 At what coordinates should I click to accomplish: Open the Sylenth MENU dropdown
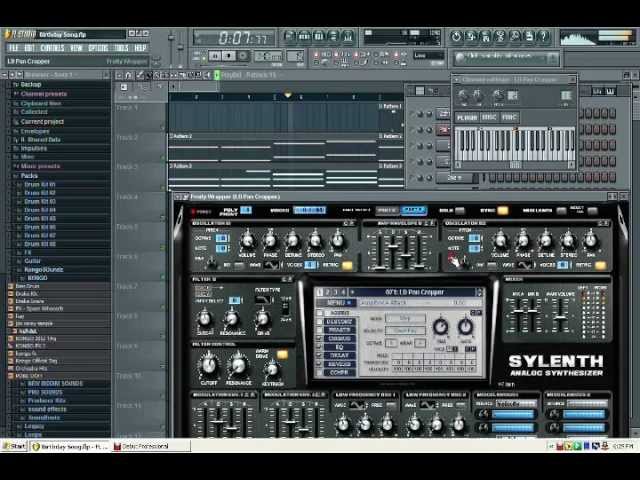coord(336,303)
